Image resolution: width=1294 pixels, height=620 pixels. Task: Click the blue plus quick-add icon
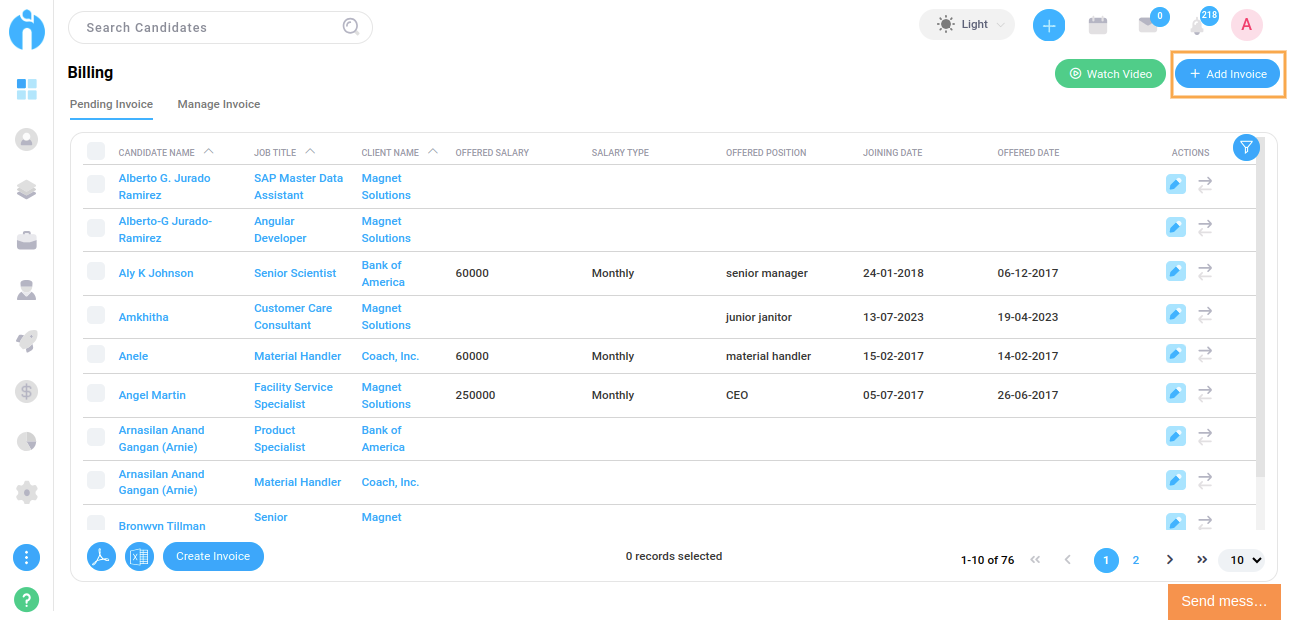1048,26
